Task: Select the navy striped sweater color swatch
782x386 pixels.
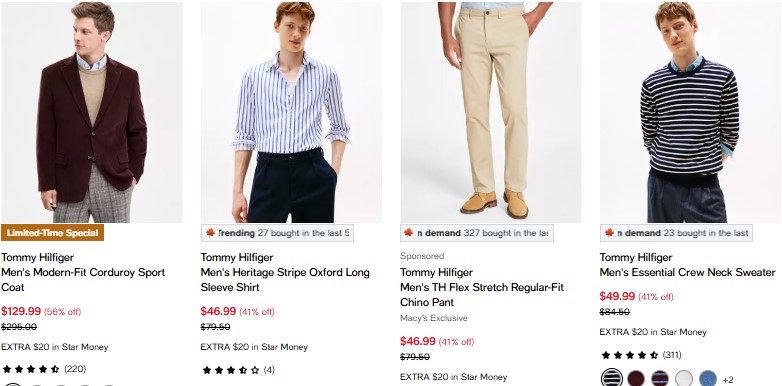Action: [x=611, y=378]
